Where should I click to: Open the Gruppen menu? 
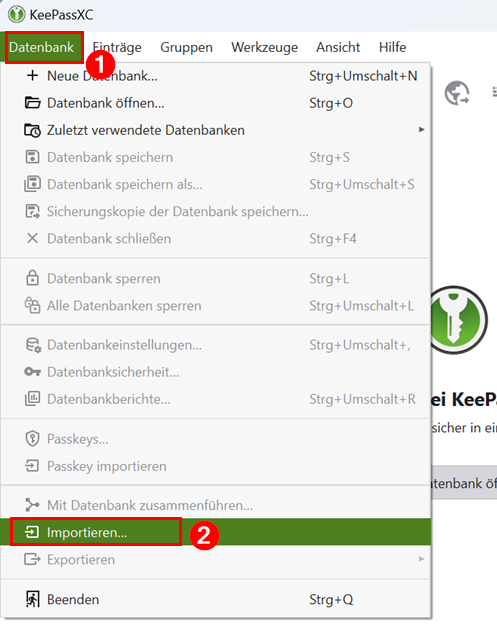[x=186, y=47]
